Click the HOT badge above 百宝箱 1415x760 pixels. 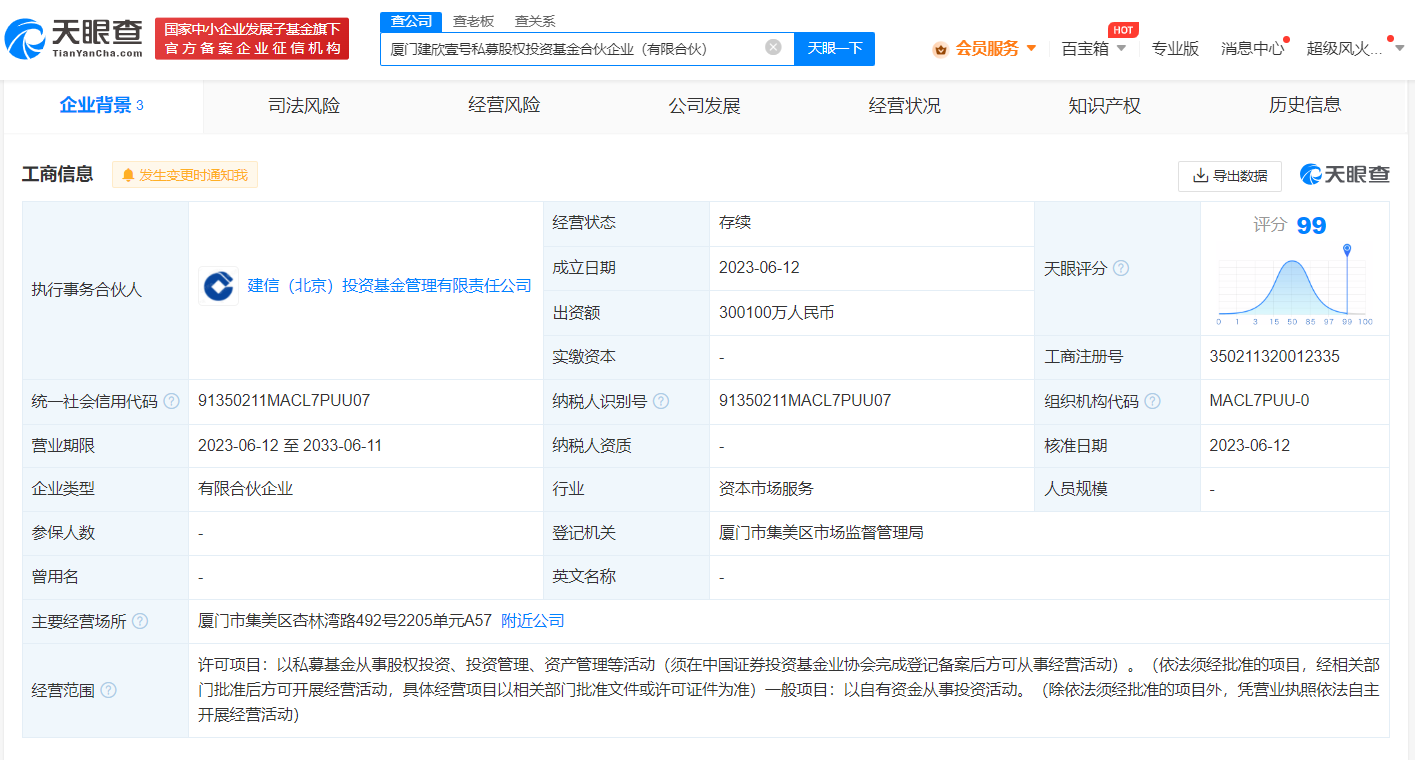coord(1123,30)
